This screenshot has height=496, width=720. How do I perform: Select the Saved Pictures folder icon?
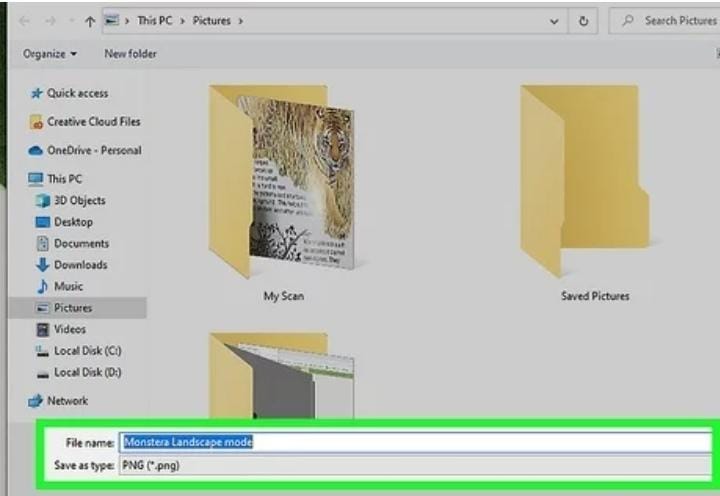pyautogui.click(x=585, y=180)
